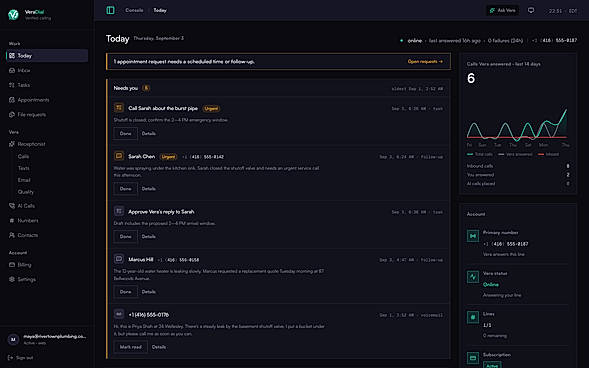View Details for the Sarah Chen follow-up

[x=149, y=189]
